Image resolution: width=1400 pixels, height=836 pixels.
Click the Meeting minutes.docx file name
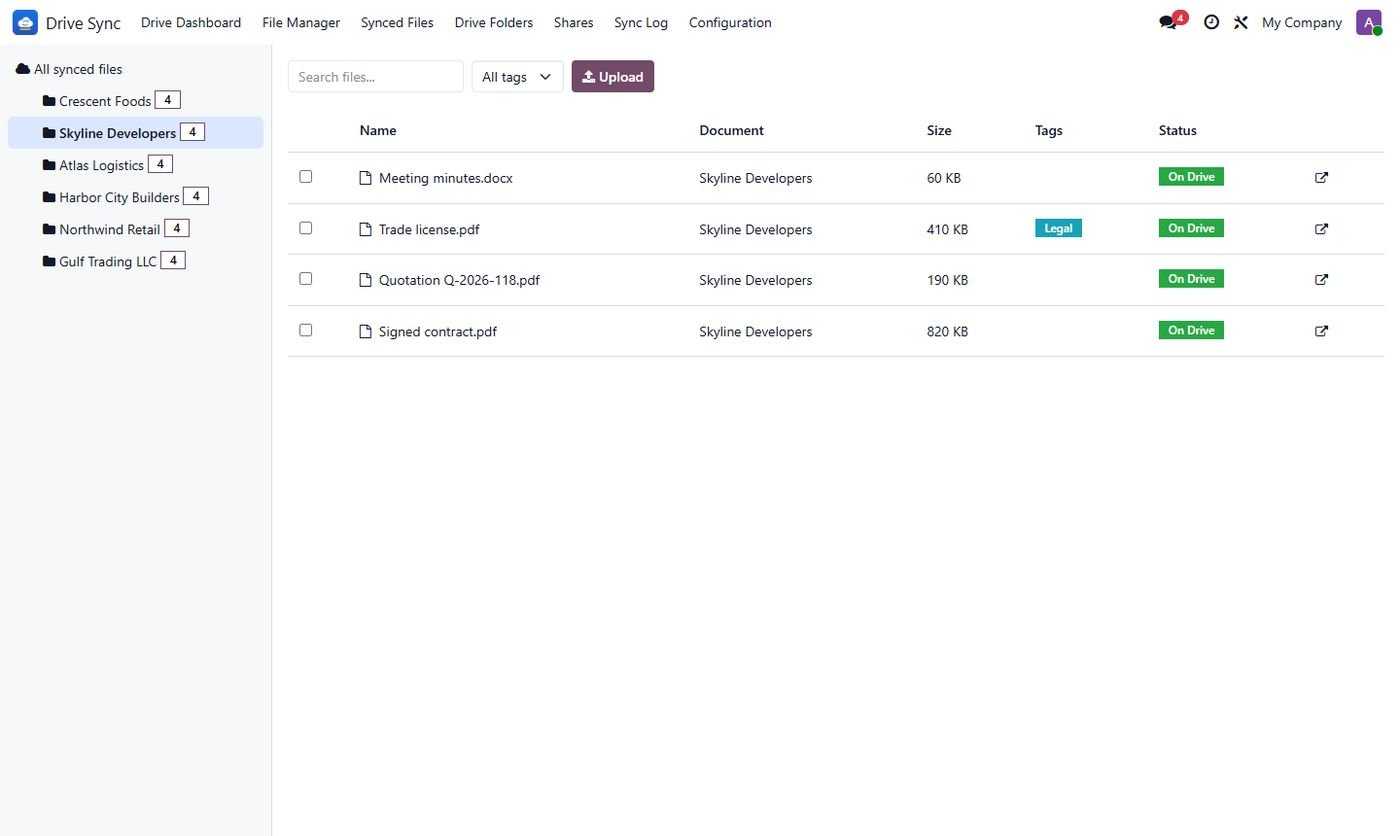(446, 178)
